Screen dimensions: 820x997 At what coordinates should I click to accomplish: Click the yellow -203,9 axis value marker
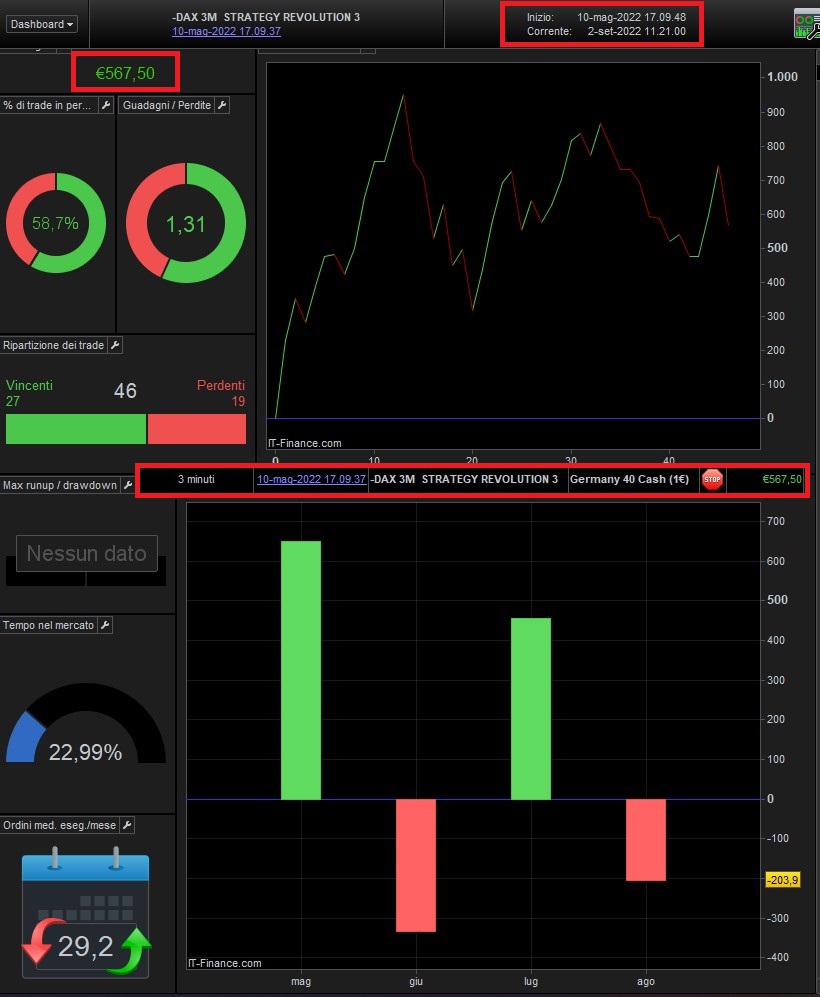pos(782,880)
